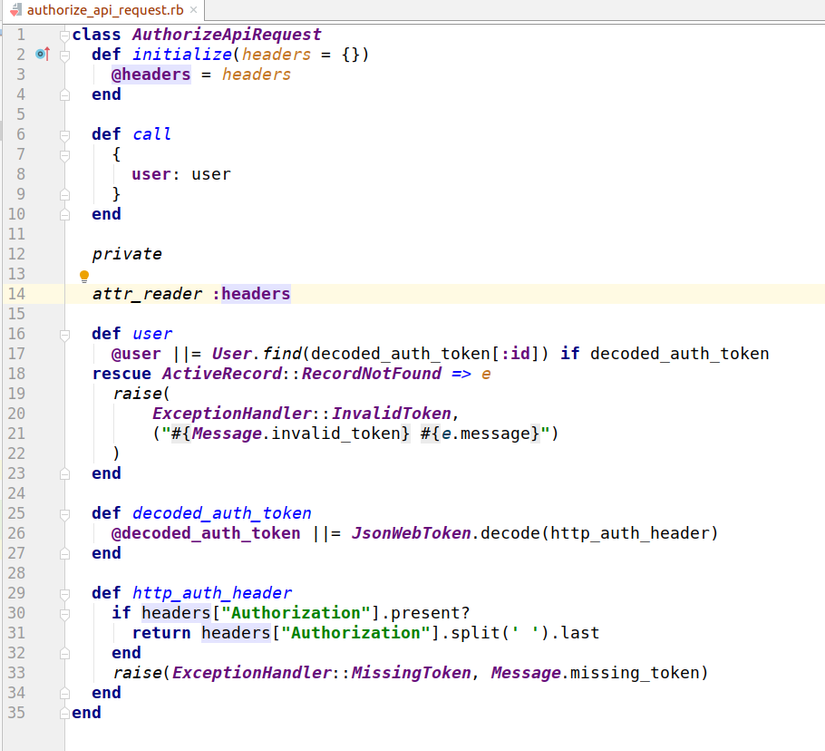
Task: Collapse the call method fold marker
Action: [65, 135]
